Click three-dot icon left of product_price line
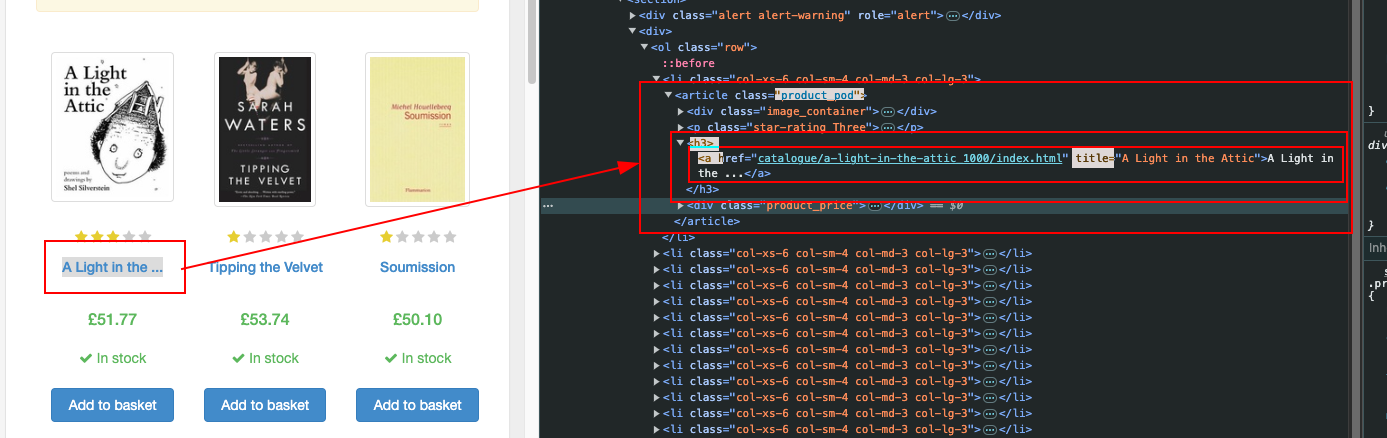1387x438 pixels. point(547,205)
